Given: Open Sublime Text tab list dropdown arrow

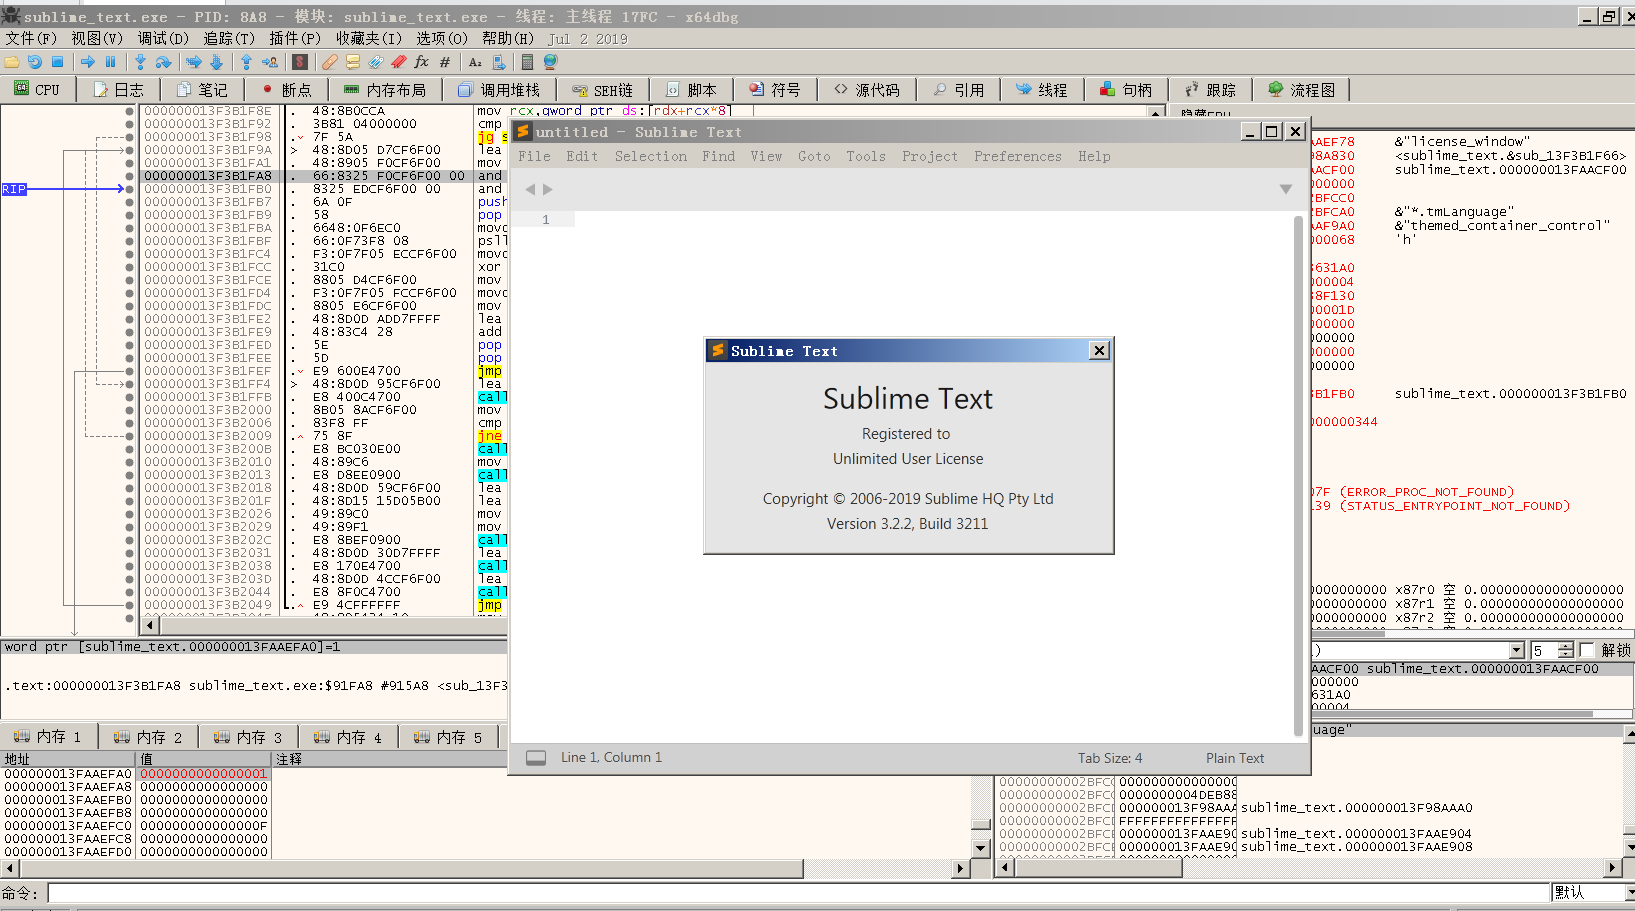Looking at the screenshot, I should point(1286,189).
